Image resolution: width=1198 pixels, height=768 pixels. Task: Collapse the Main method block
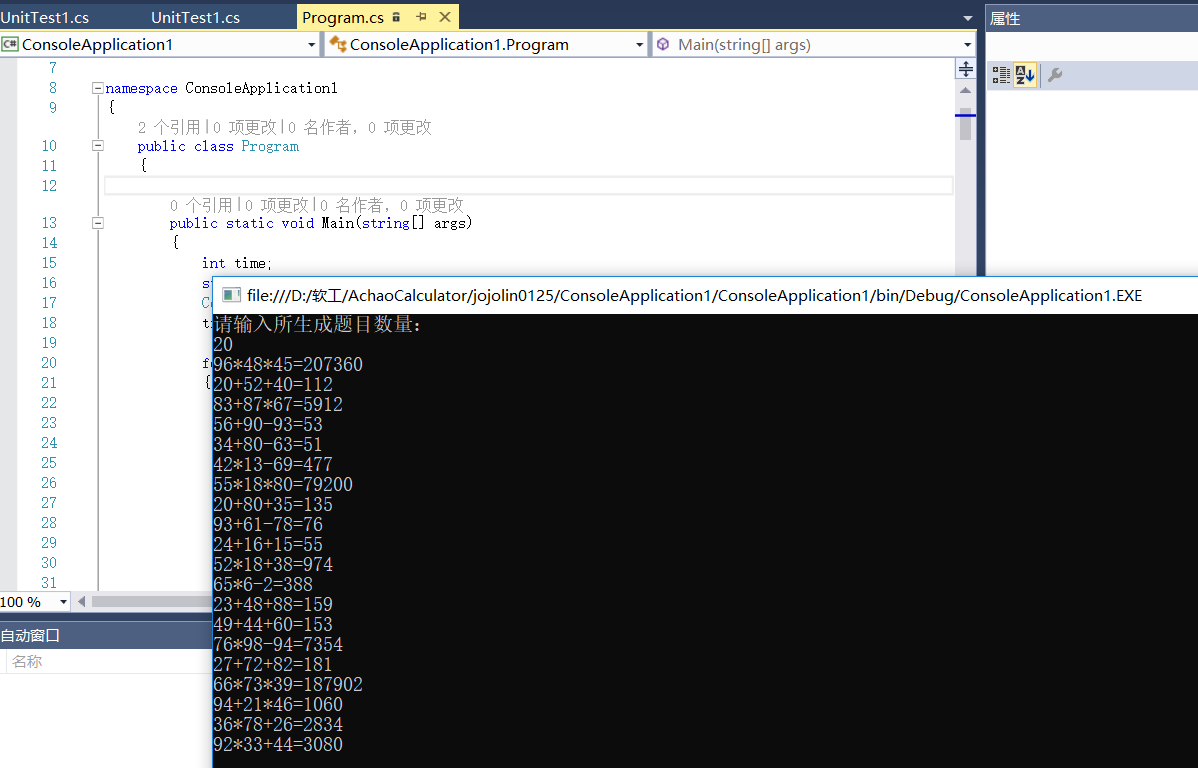(x=98, y=223)
